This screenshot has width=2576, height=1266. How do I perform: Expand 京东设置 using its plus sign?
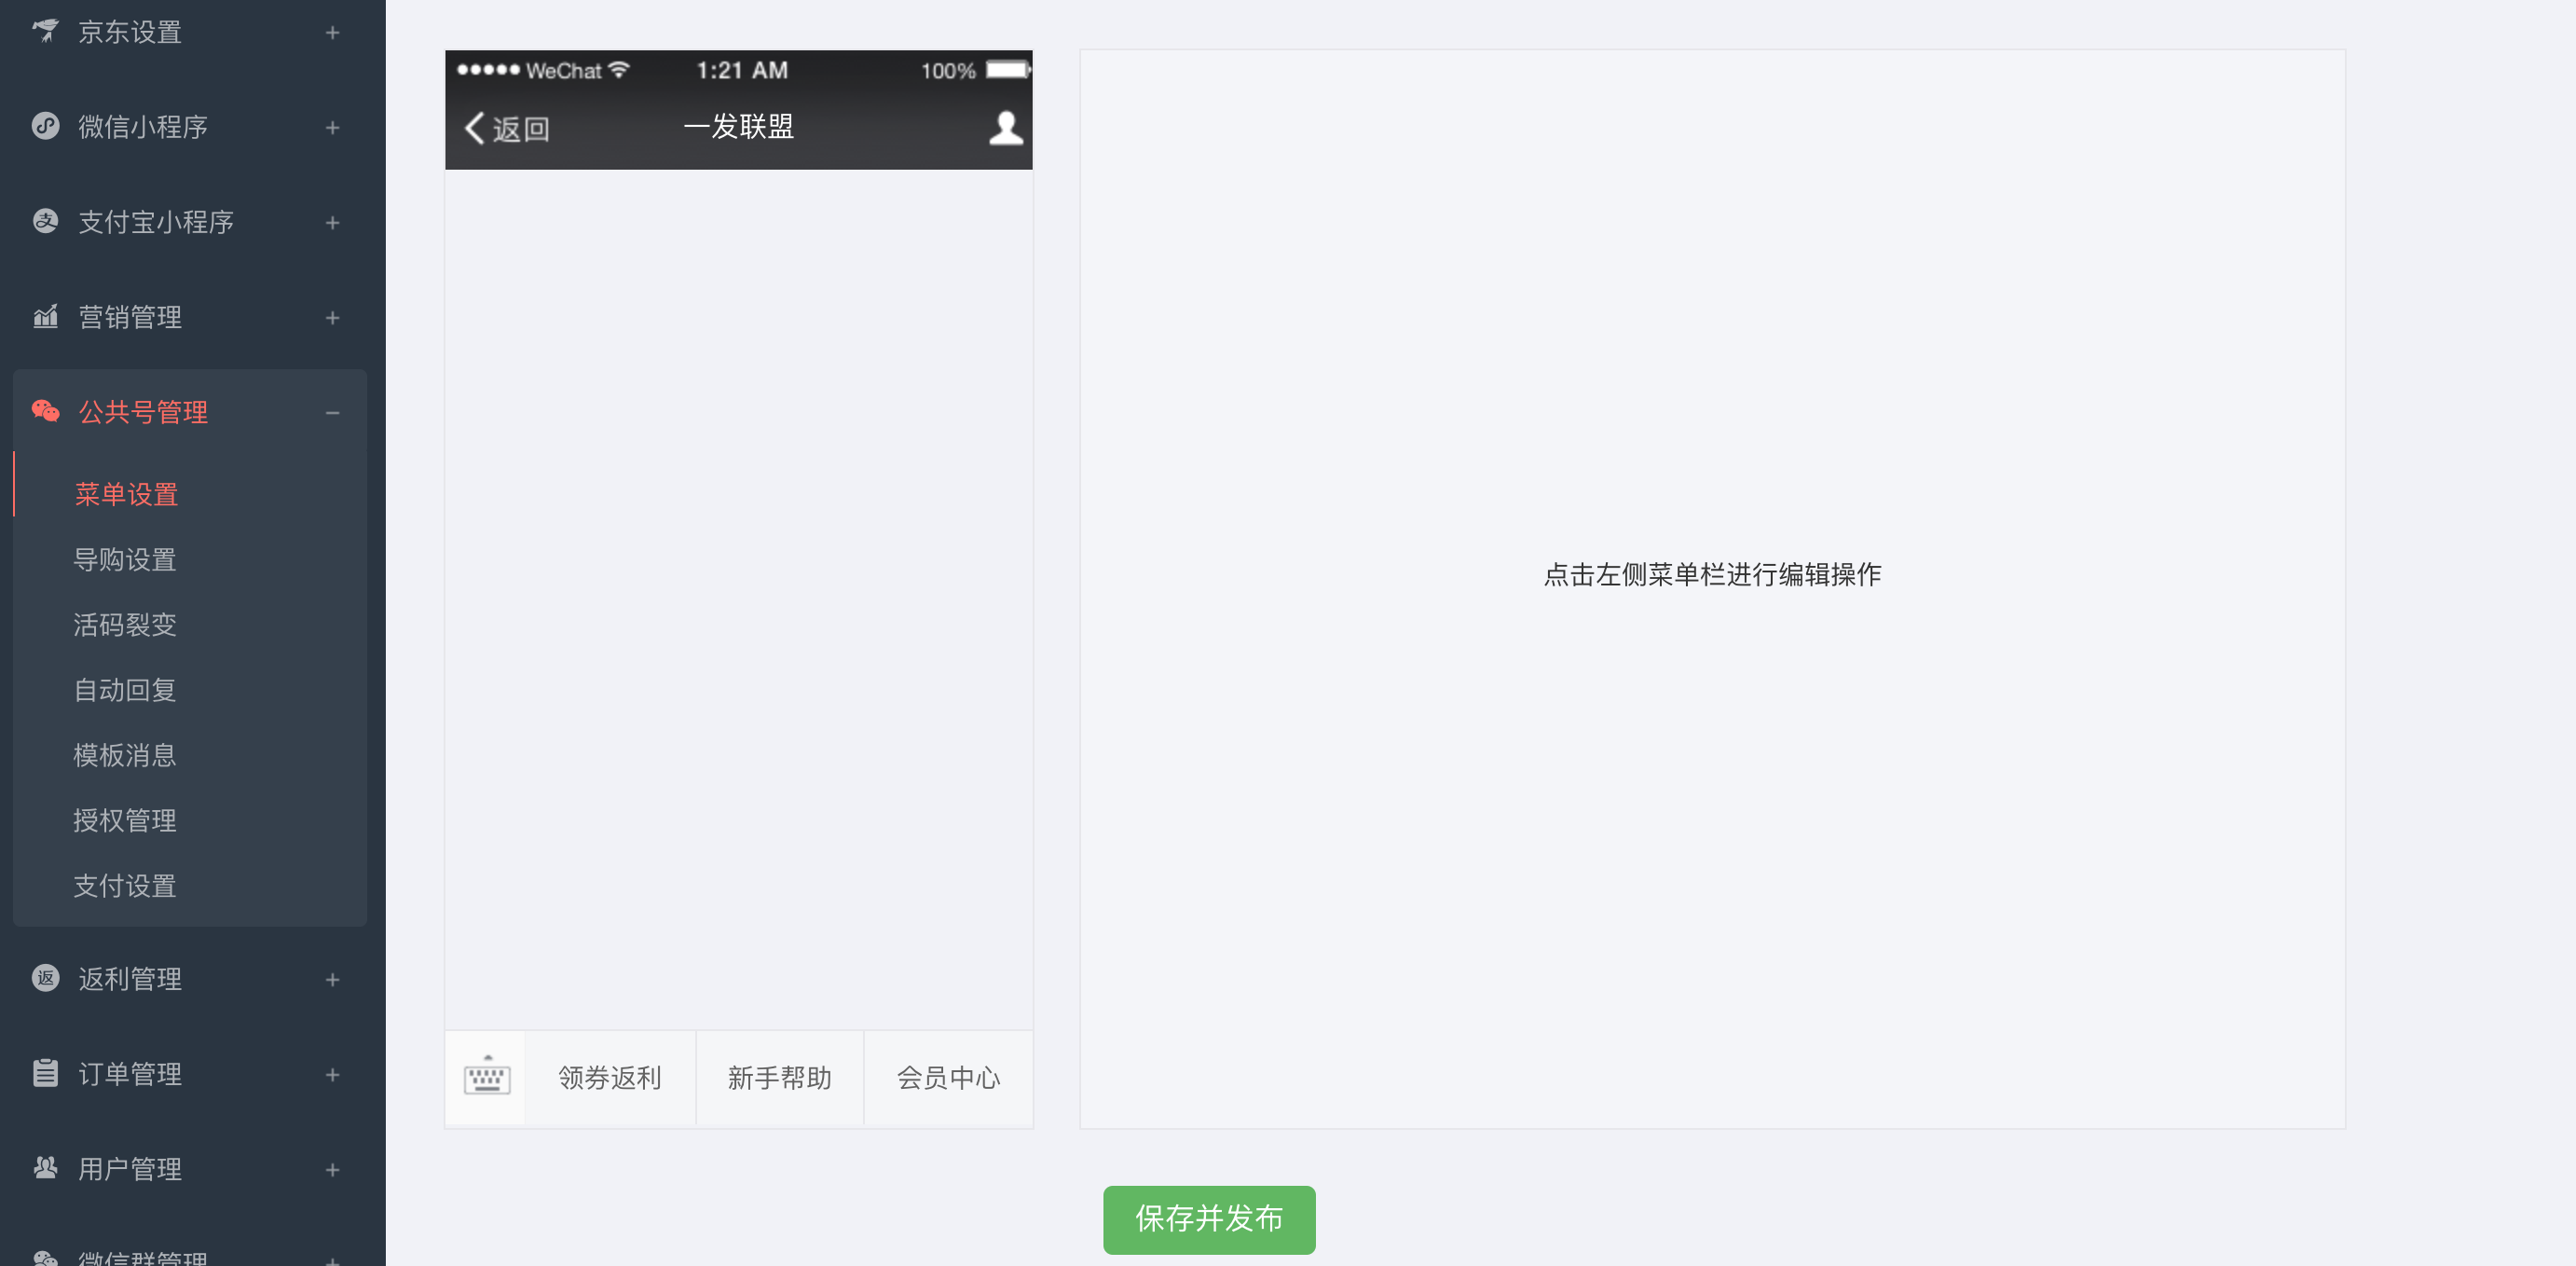[332, 33]
